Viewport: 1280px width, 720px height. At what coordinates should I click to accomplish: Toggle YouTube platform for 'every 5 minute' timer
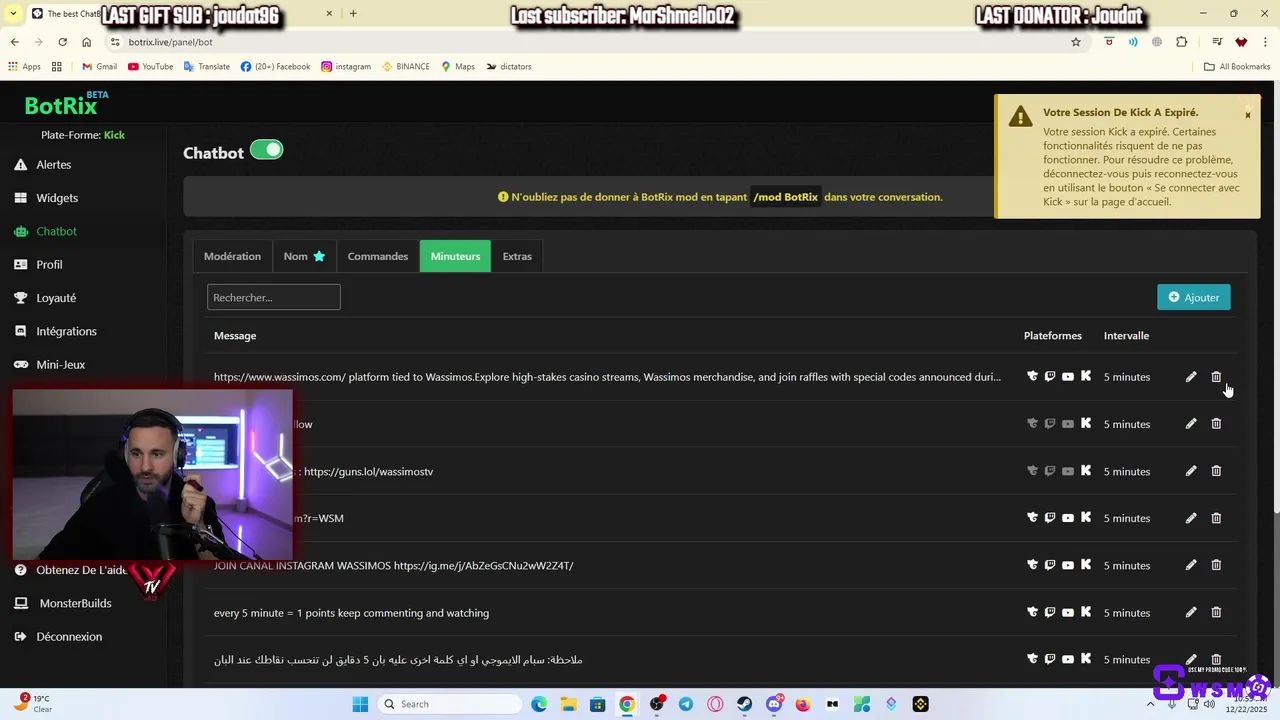click(1068, 611)
